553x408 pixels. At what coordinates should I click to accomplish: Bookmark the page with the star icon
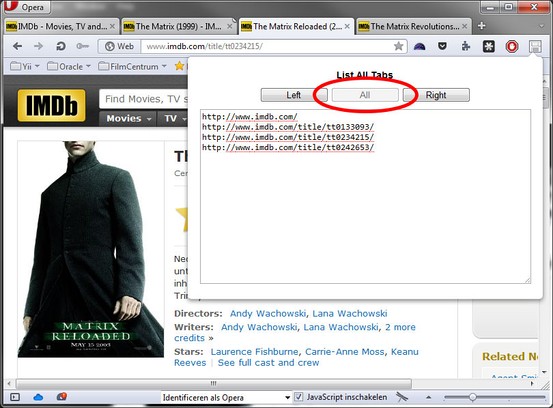[399, 46]
